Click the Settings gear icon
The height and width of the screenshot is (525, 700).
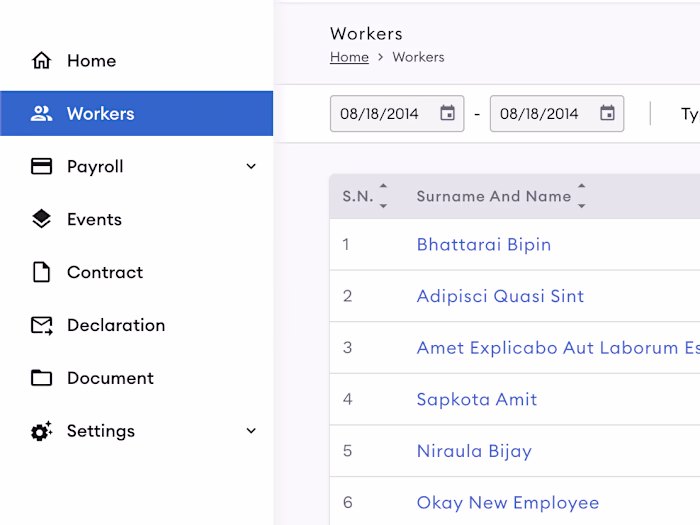[x=42, y=431]
